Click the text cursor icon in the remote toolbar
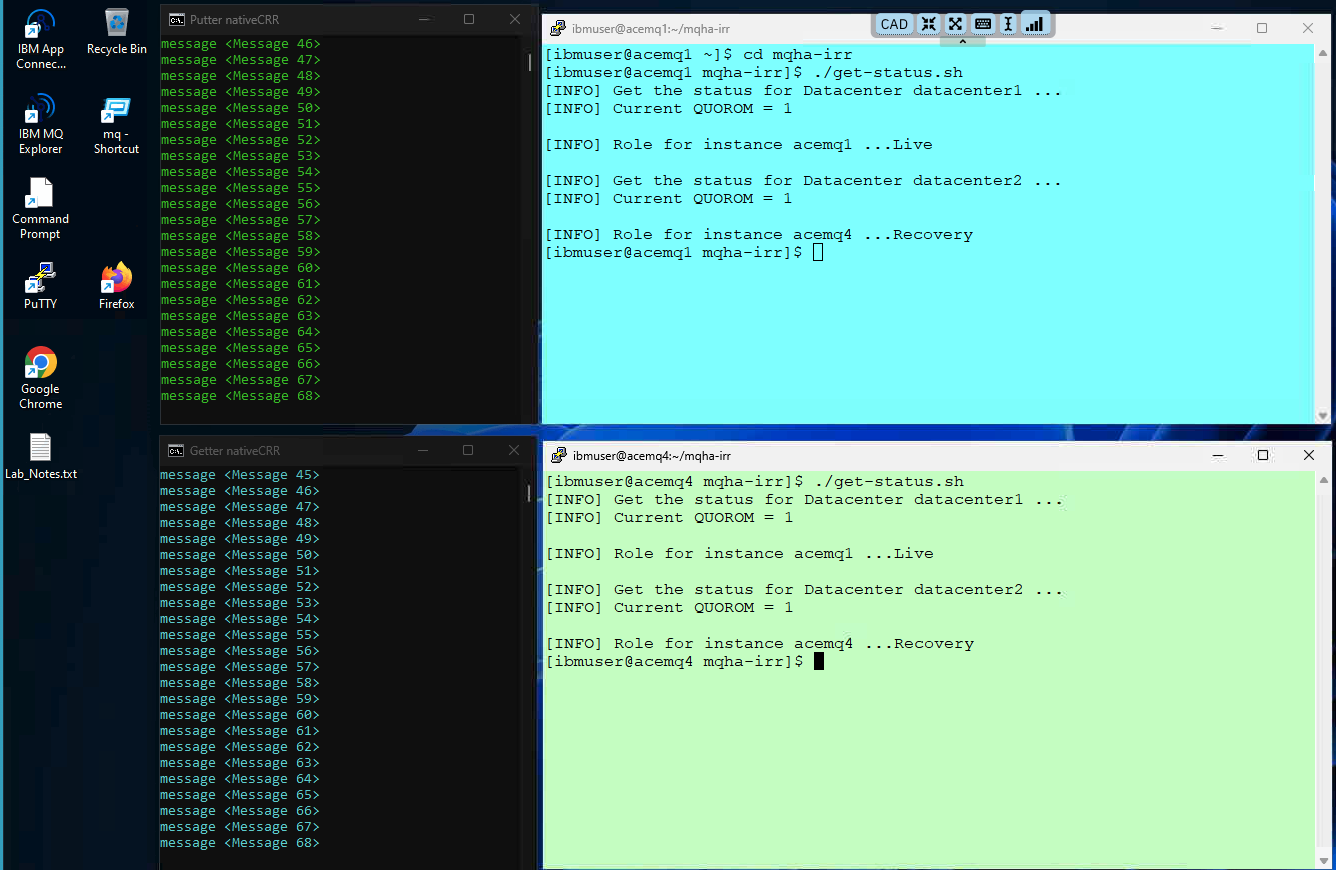 click(1008, 24)
